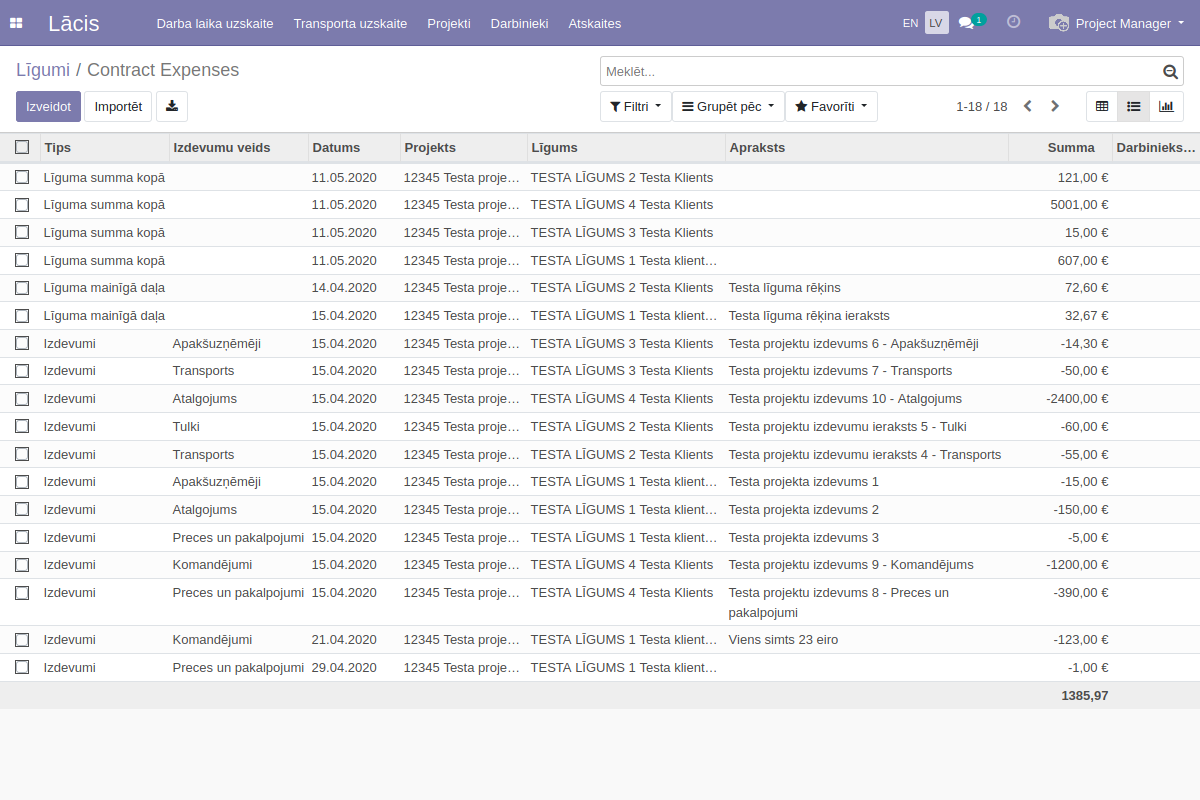Open the apps grid menu icon
Screen dimensions: 1200x800
[x=16, y=23]
